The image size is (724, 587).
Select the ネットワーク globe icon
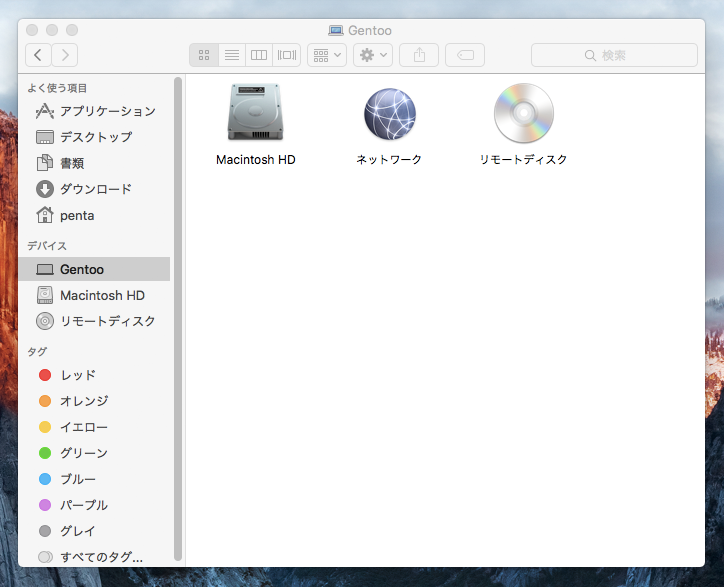390,114
